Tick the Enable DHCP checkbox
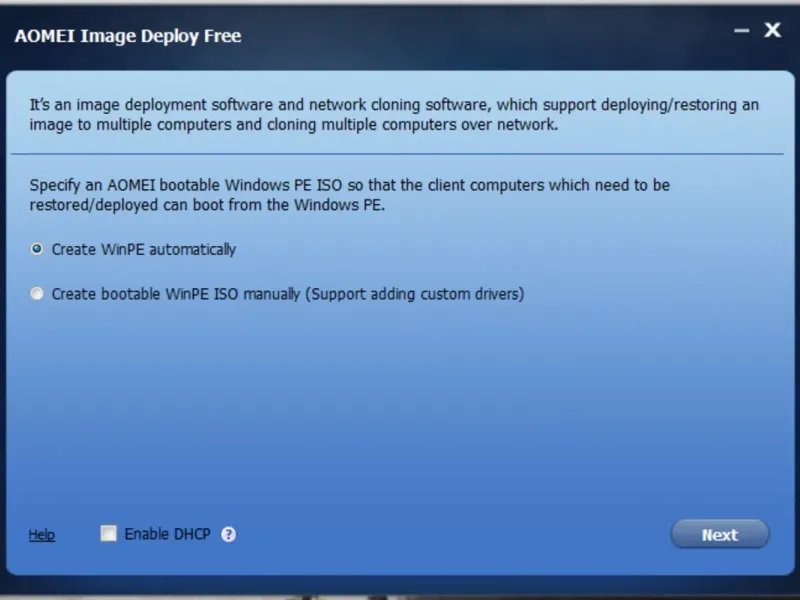The height and width of the screenshot is (600, 800). click(108, 533)
